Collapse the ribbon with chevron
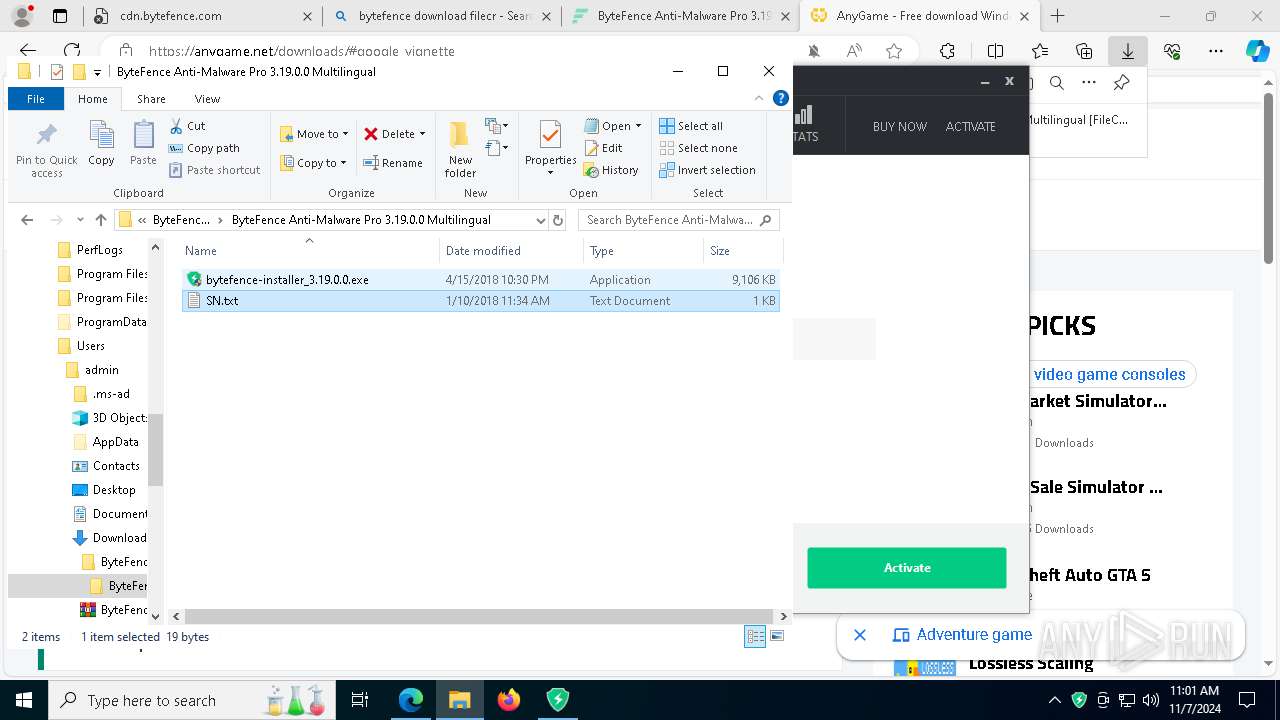The width and height of the screenshot is (1280, 720). [759, 98]
